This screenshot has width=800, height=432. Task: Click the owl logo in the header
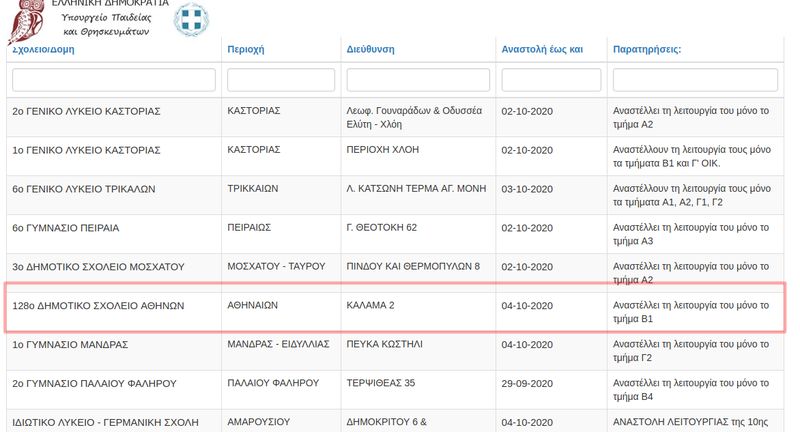click(x=26, y=20)
